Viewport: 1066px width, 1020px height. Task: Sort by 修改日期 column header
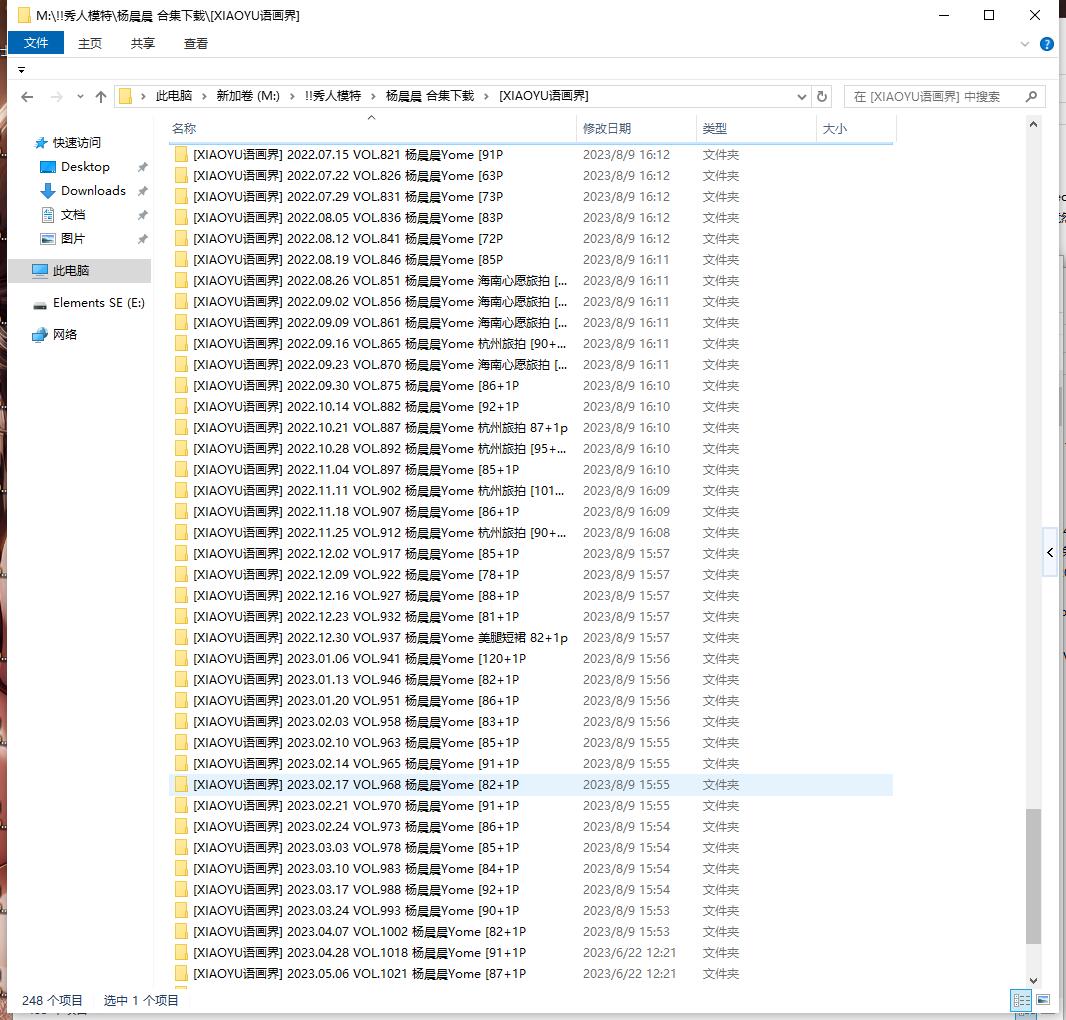[606, 129]
